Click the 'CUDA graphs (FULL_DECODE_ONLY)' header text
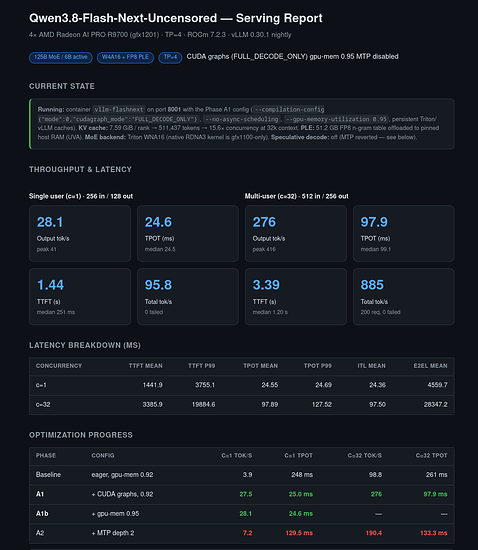This screenshot has height=550, width=478. click(x=247, y=56)
